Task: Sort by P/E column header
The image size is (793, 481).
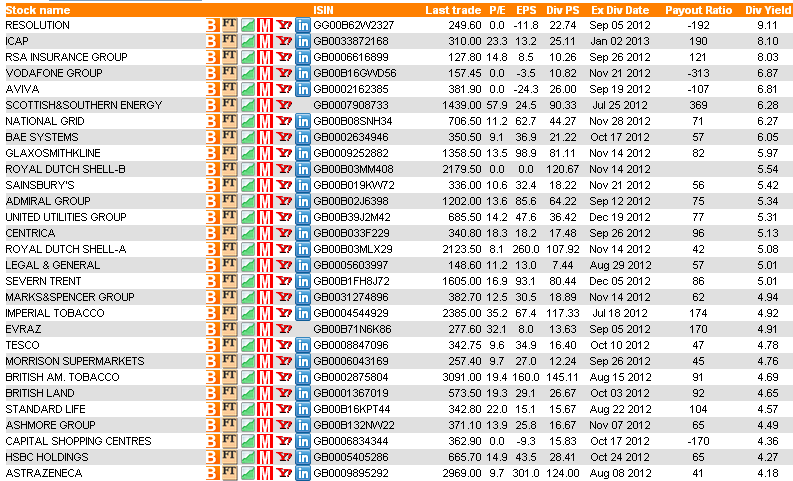Action: pyautogui.click(x=497, y=10)
